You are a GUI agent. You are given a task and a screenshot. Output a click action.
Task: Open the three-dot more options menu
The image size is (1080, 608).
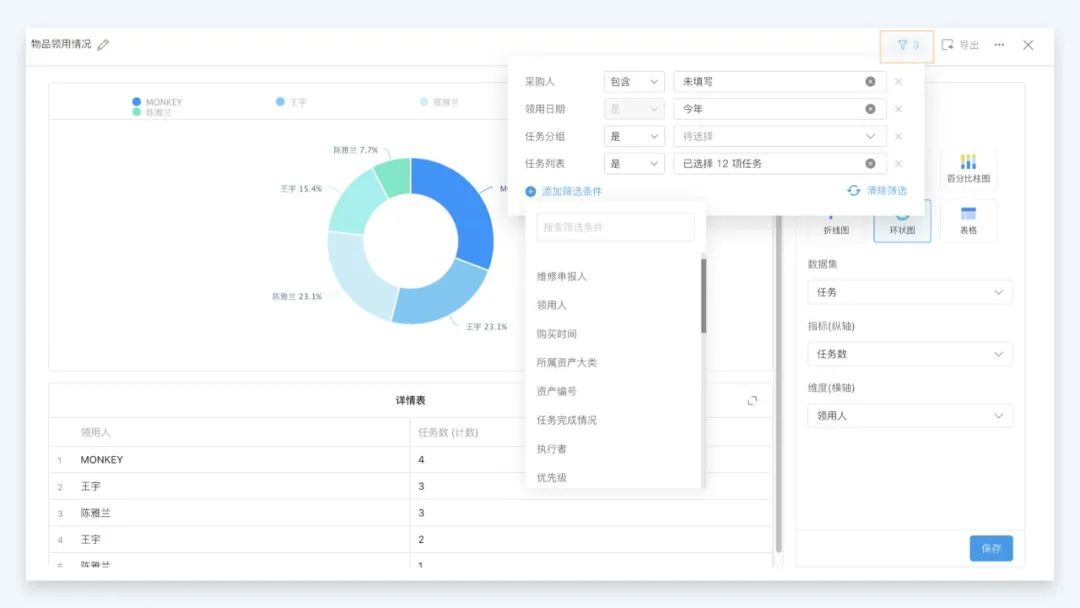tap(999, 45)
